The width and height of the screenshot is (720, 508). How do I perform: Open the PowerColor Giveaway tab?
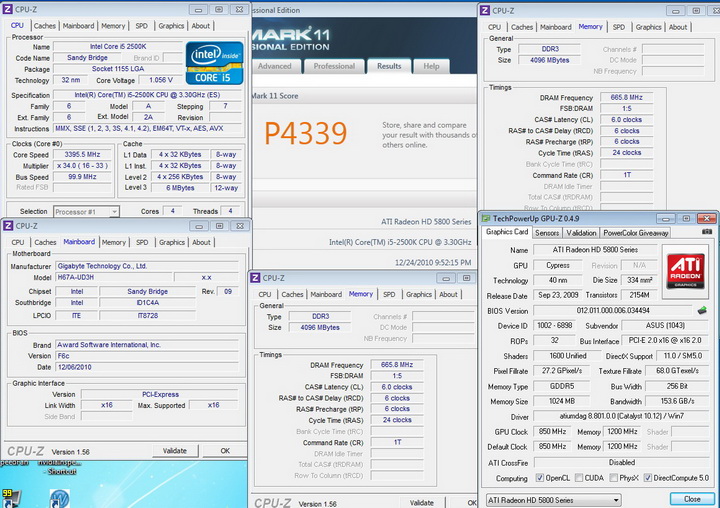pyautogui.click(x=636, y=233)
